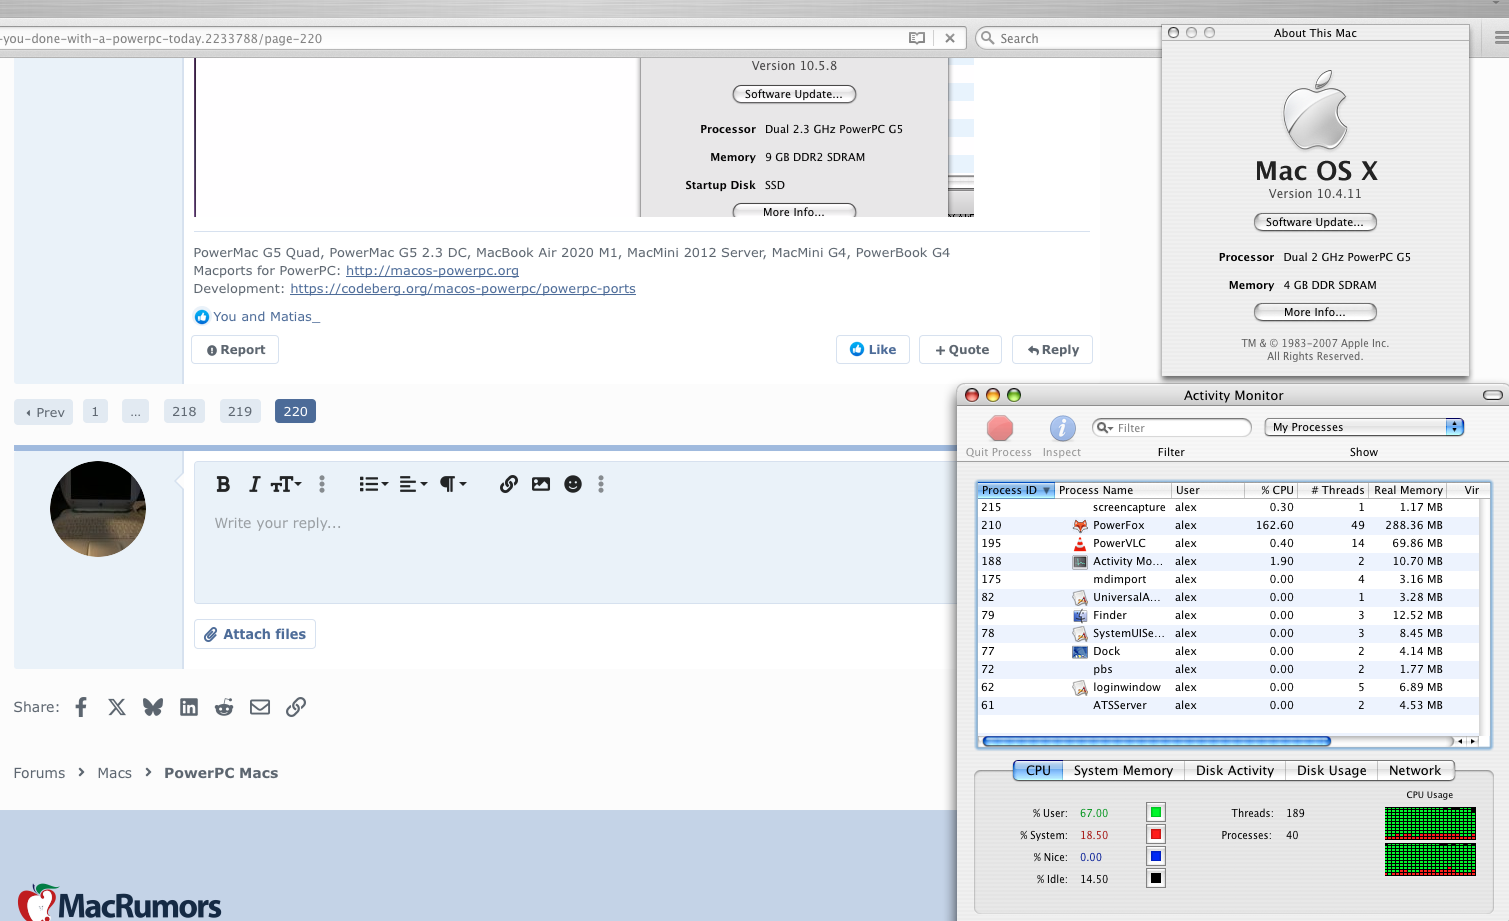
Task: Click the Reply button on the post
Action: [1053, 349]
